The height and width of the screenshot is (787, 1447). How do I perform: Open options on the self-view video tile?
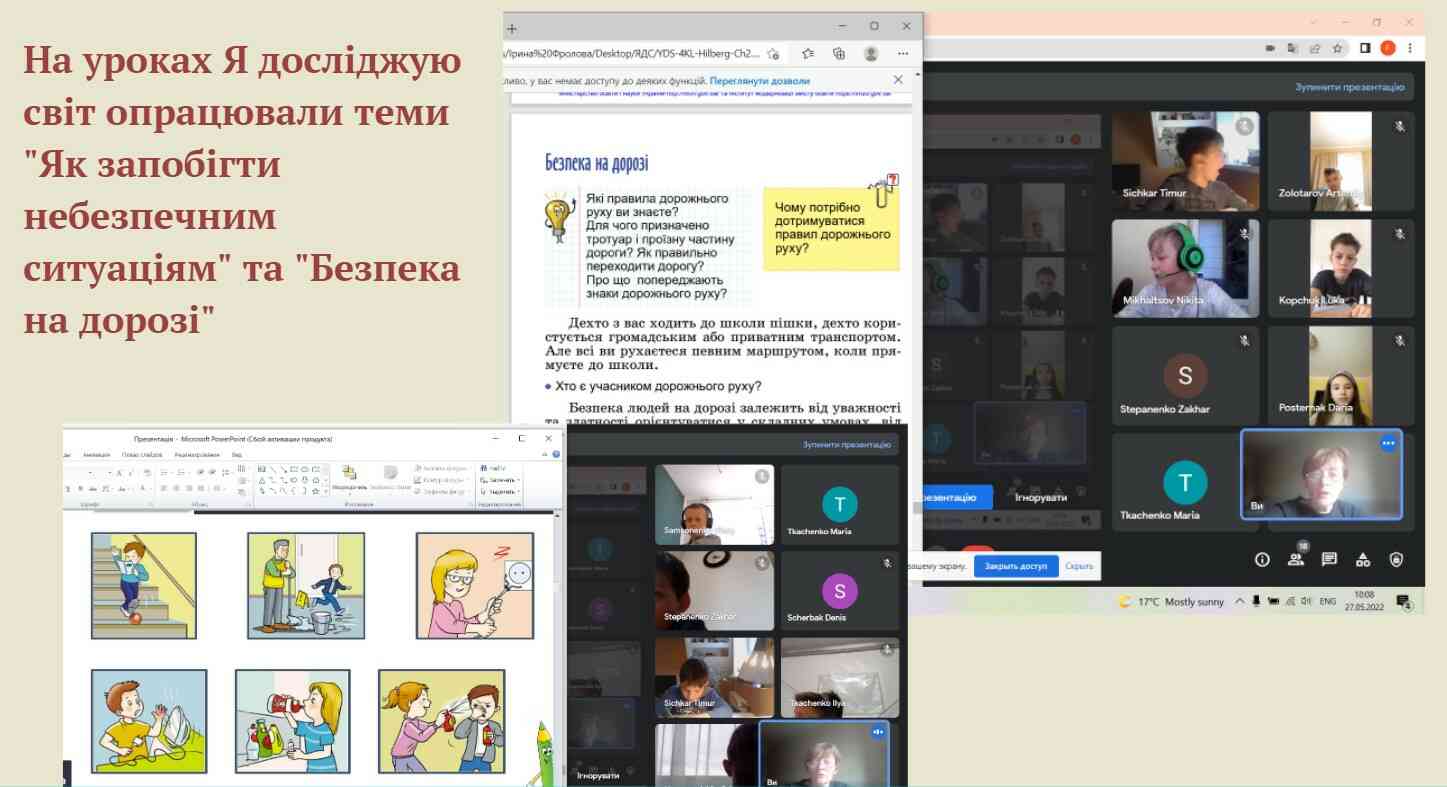point(1387,444)
